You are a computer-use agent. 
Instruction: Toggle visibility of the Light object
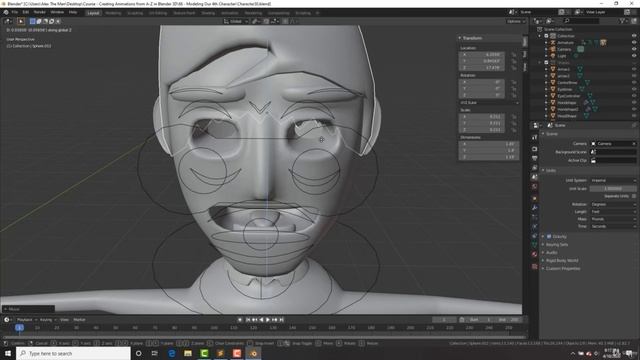(x=634, y=56)
